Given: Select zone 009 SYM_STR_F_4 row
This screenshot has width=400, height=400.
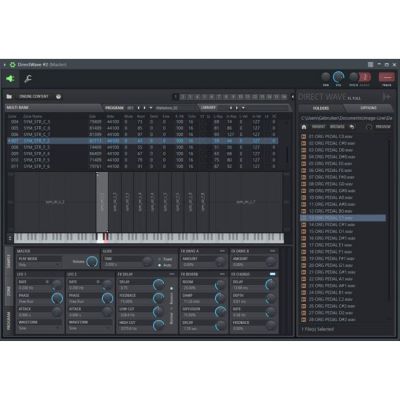Looking at the screenshot, I should click(x=143, y=154).
